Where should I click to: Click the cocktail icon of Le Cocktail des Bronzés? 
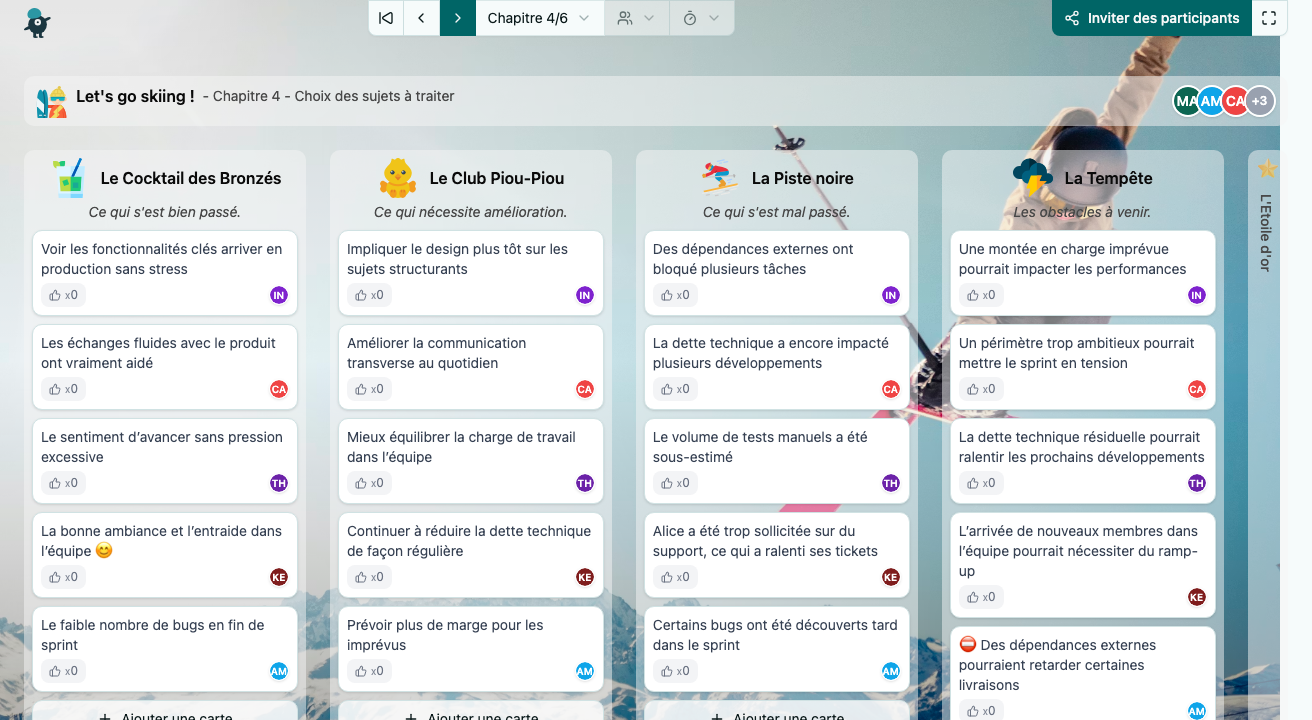click(69, 178)
